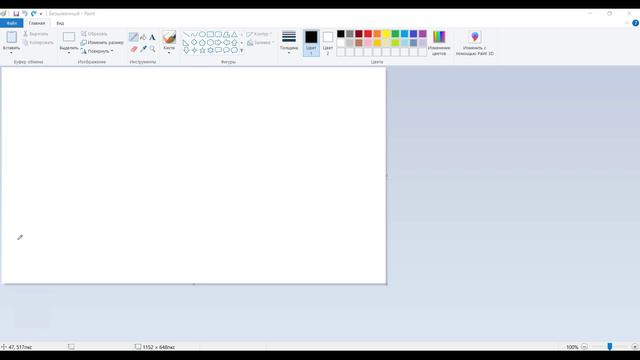Viewport: 640px width, 360px height.
Task: Open the Rotate (Повернуть) dropdown
Action: pos(97,51)
